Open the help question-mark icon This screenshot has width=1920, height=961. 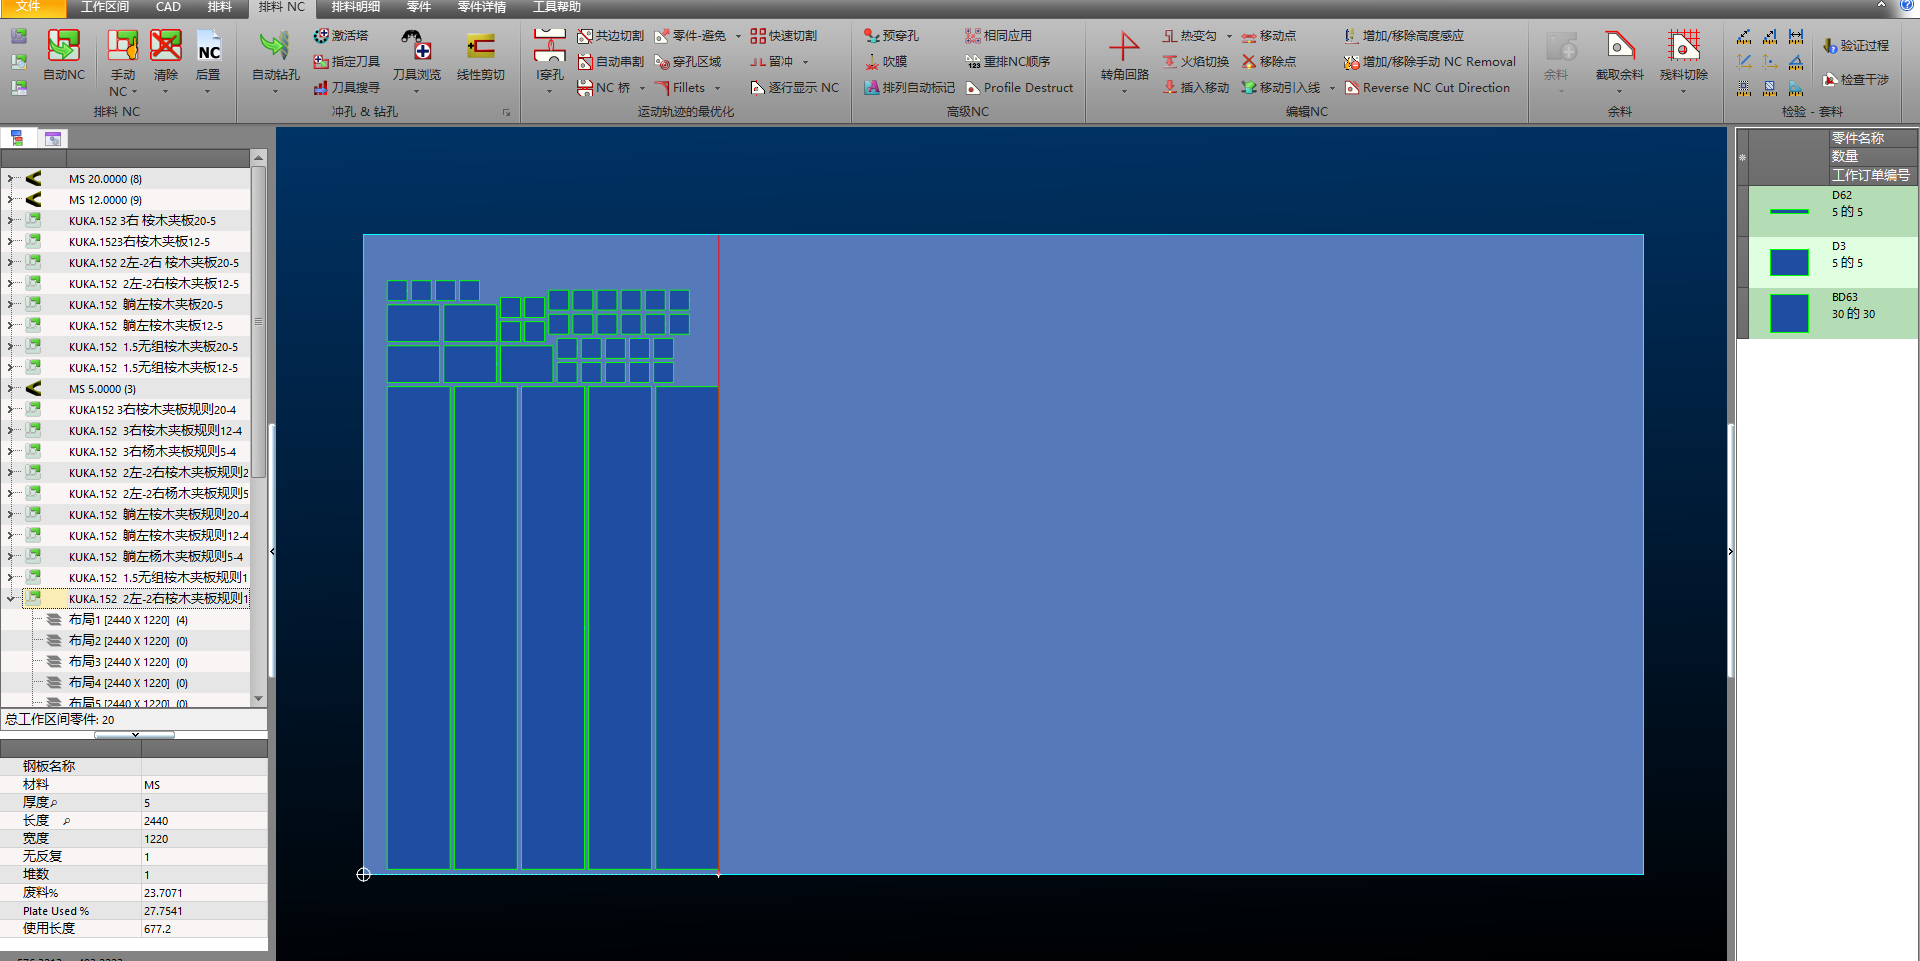pos(1906,6)
